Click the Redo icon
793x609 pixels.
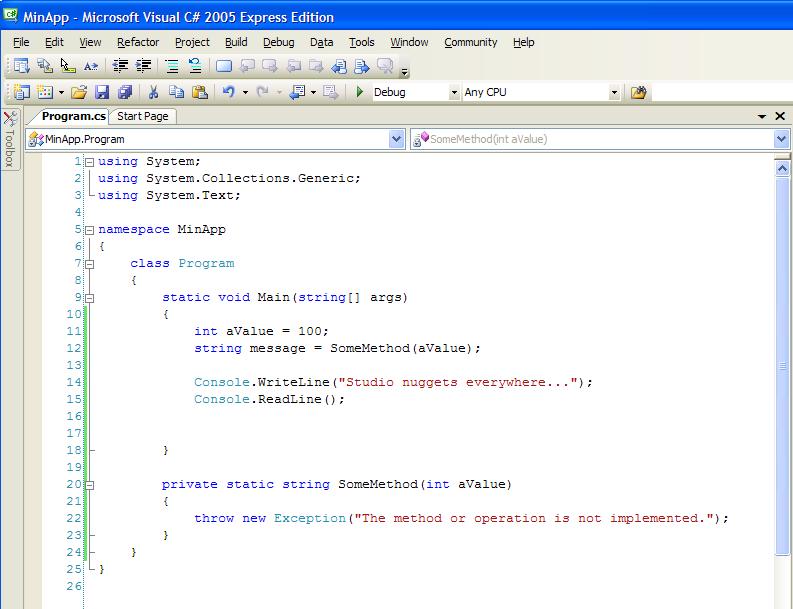[x=262, y=92]
